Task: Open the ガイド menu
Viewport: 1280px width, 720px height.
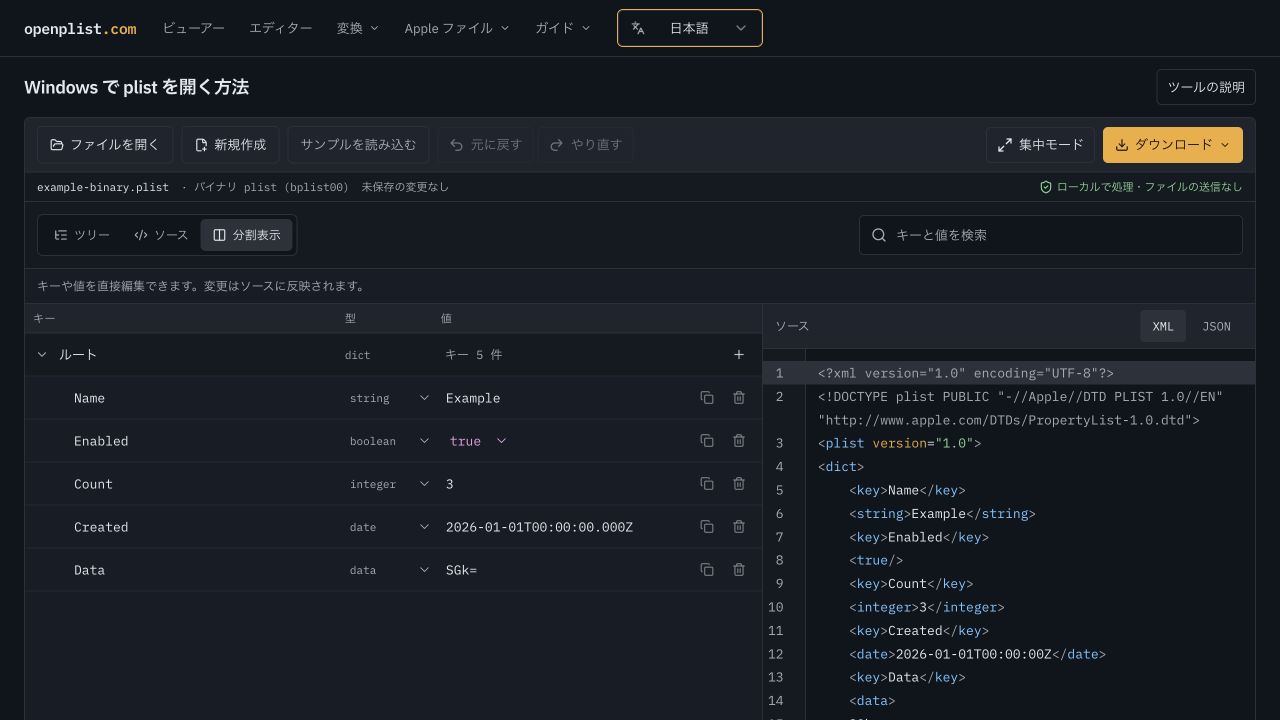Action: pos(563,28)
